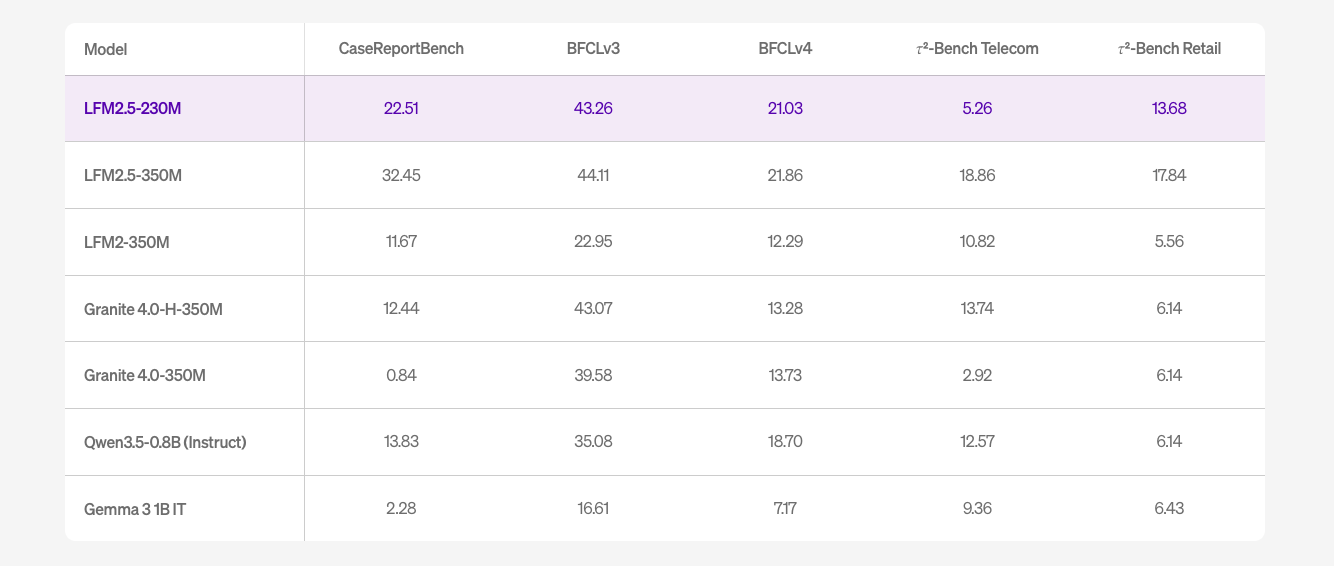This screenshot has width=1334, height=566.
Task: Select the Granite 4.0-H-350M model name
Action: coord(153,309)
